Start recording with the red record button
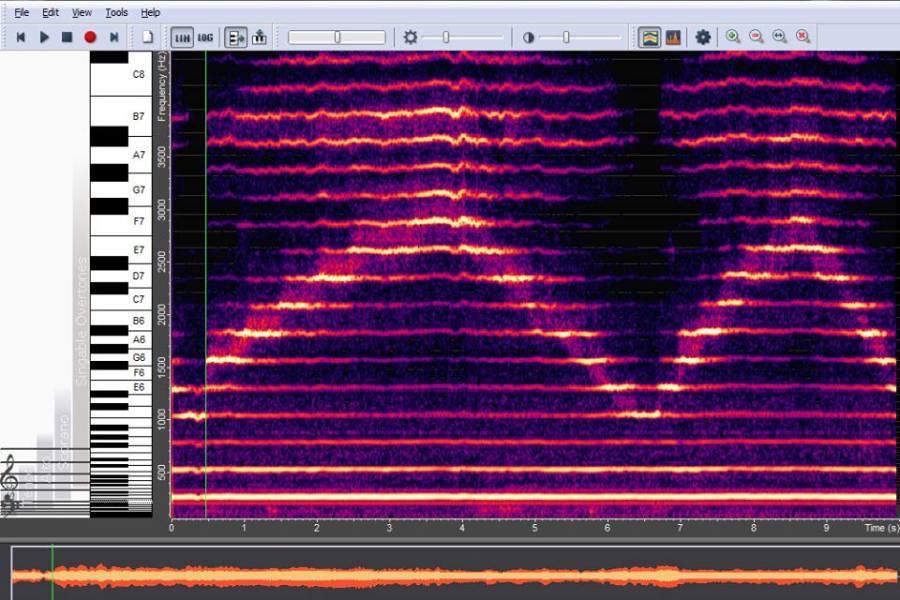The width and height of the screenshot is (900, 600). [x=90, y=37]
